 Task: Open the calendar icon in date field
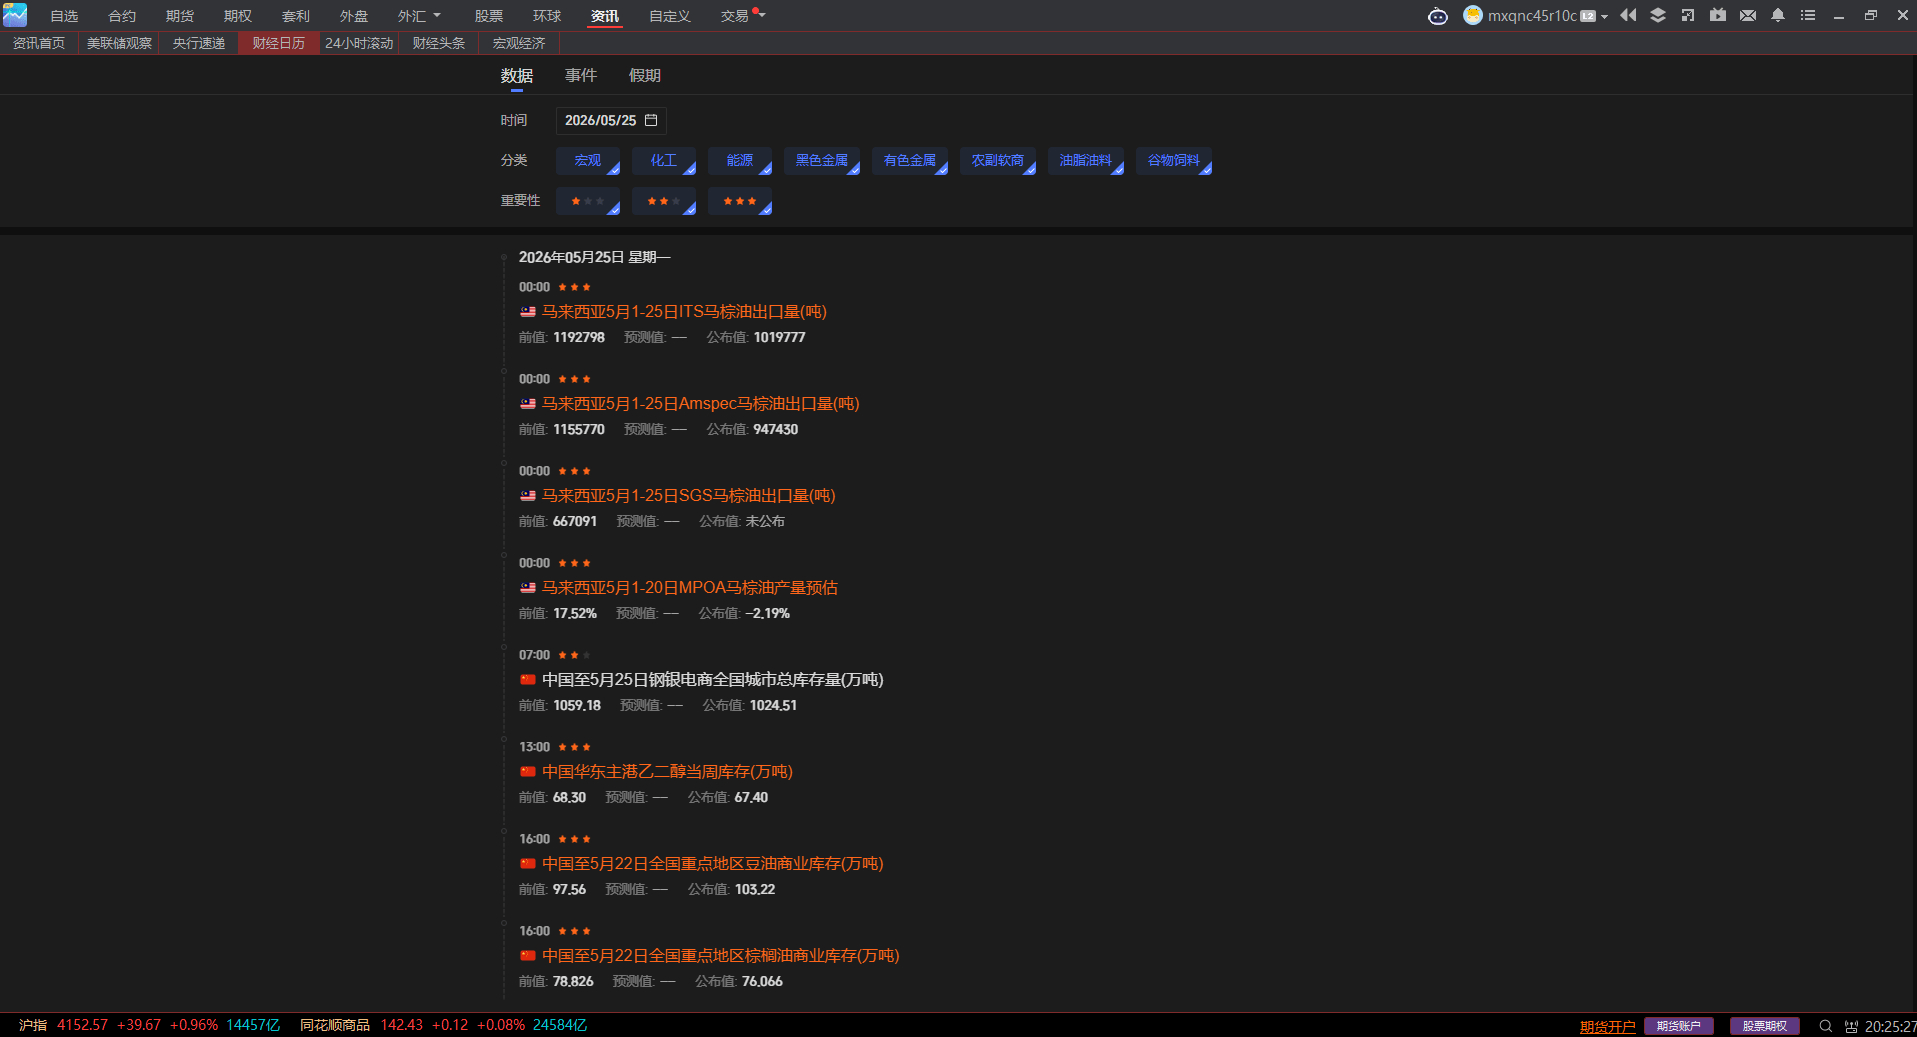[x=651, y=120]
